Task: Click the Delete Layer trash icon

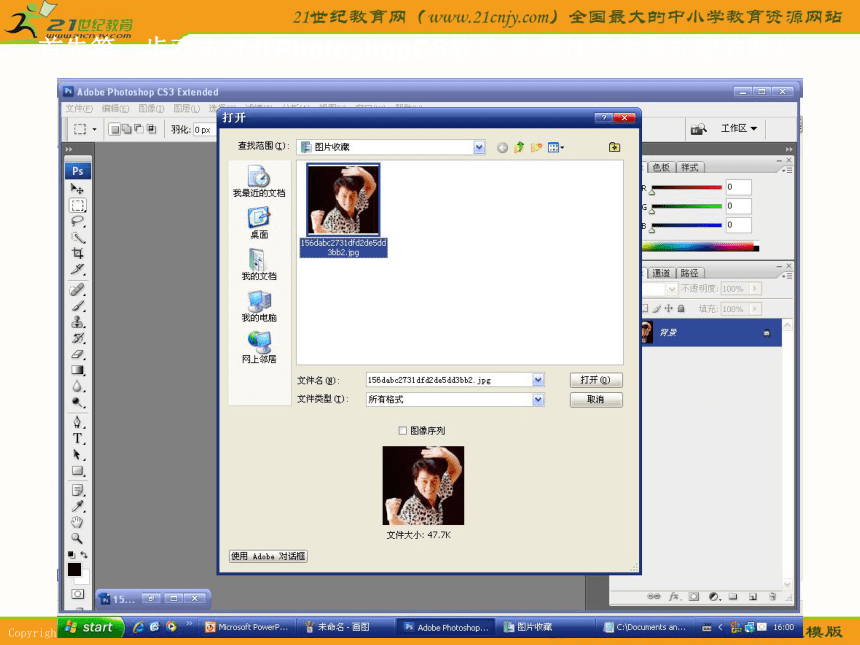Action: pyautogui.click(x=773, y=596)
